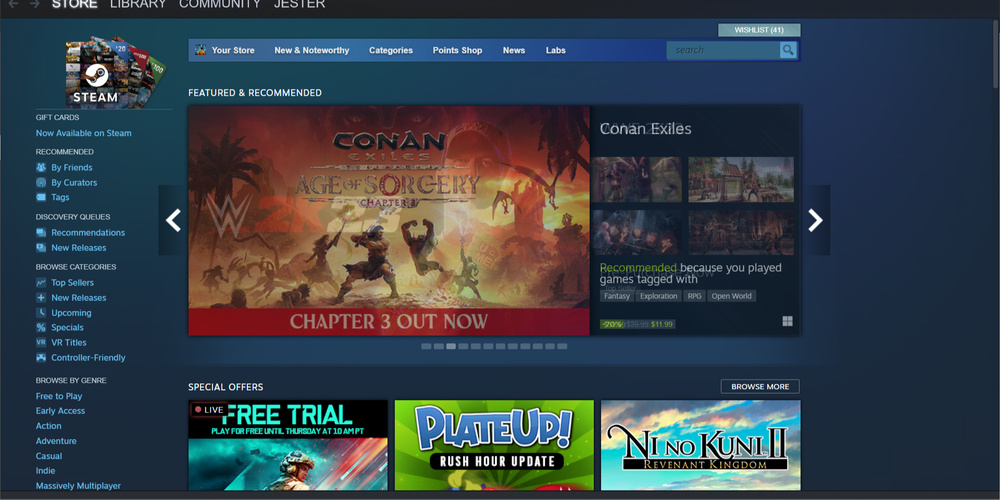
Task: Open Now Available on Steam link
Action: pos(84,133)
